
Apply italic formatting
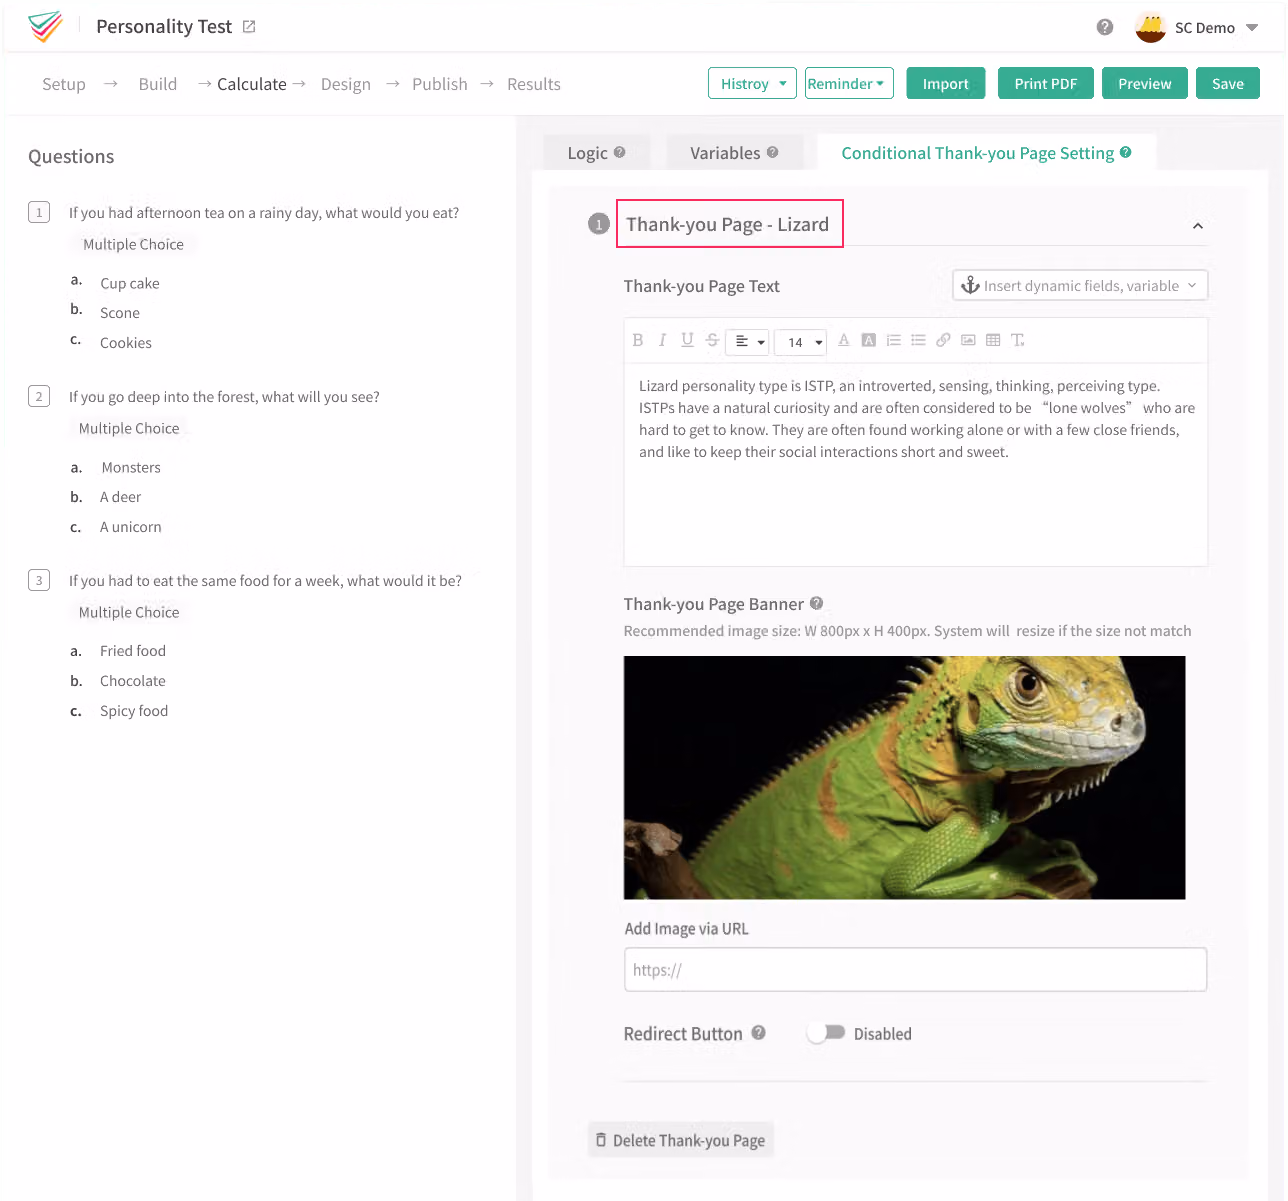662,340
